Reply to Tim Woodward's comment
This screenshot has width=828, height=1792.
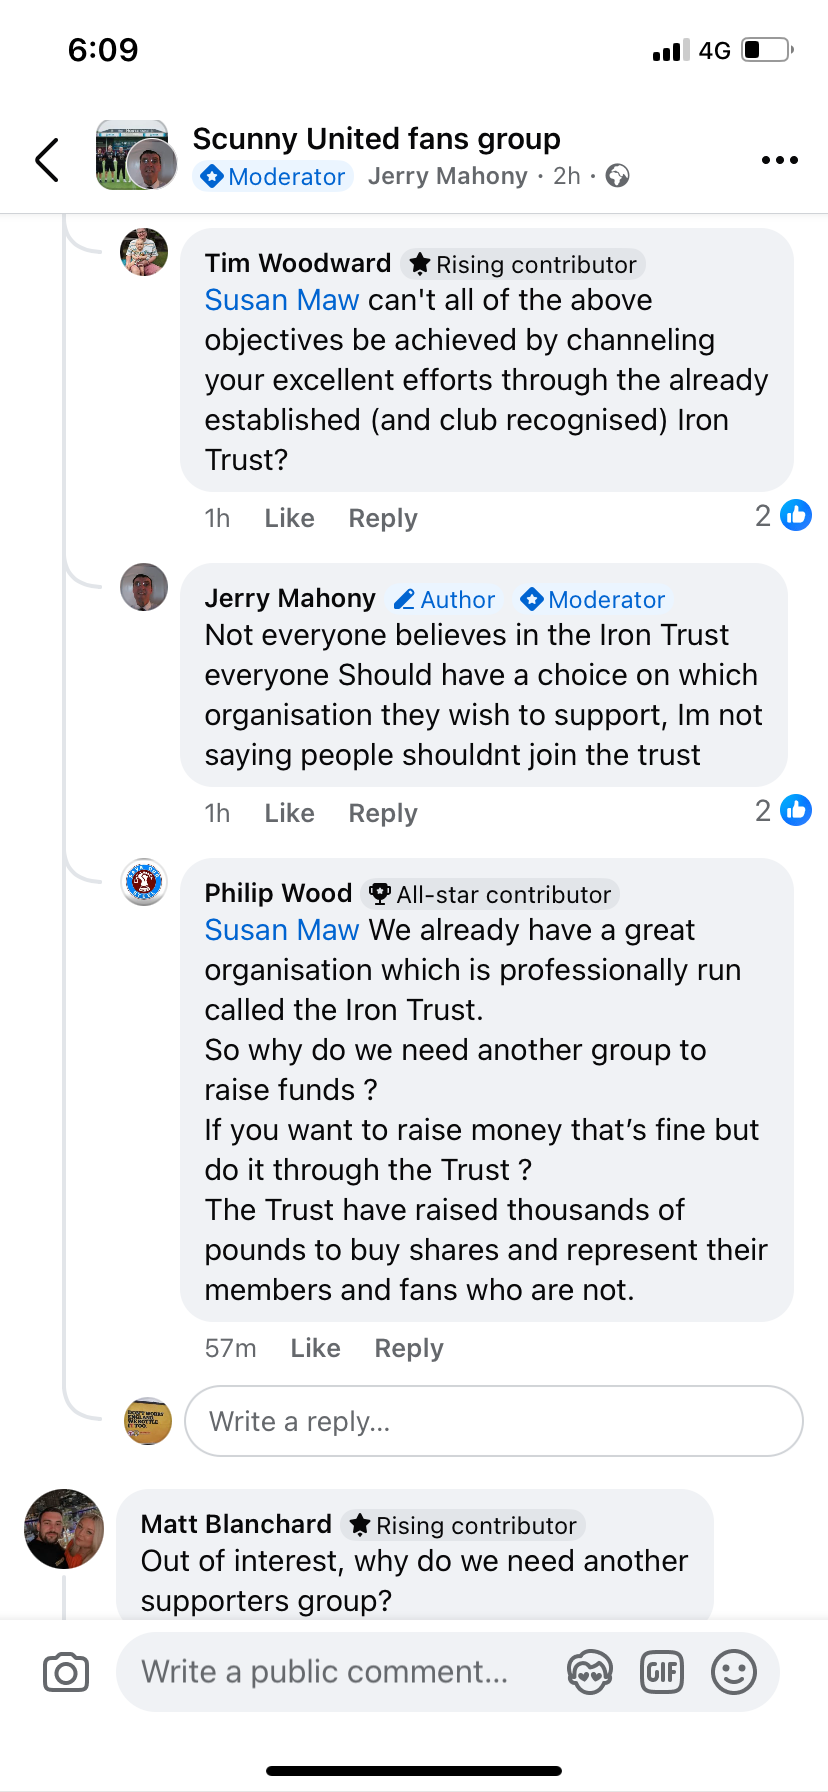click(382, 518)
